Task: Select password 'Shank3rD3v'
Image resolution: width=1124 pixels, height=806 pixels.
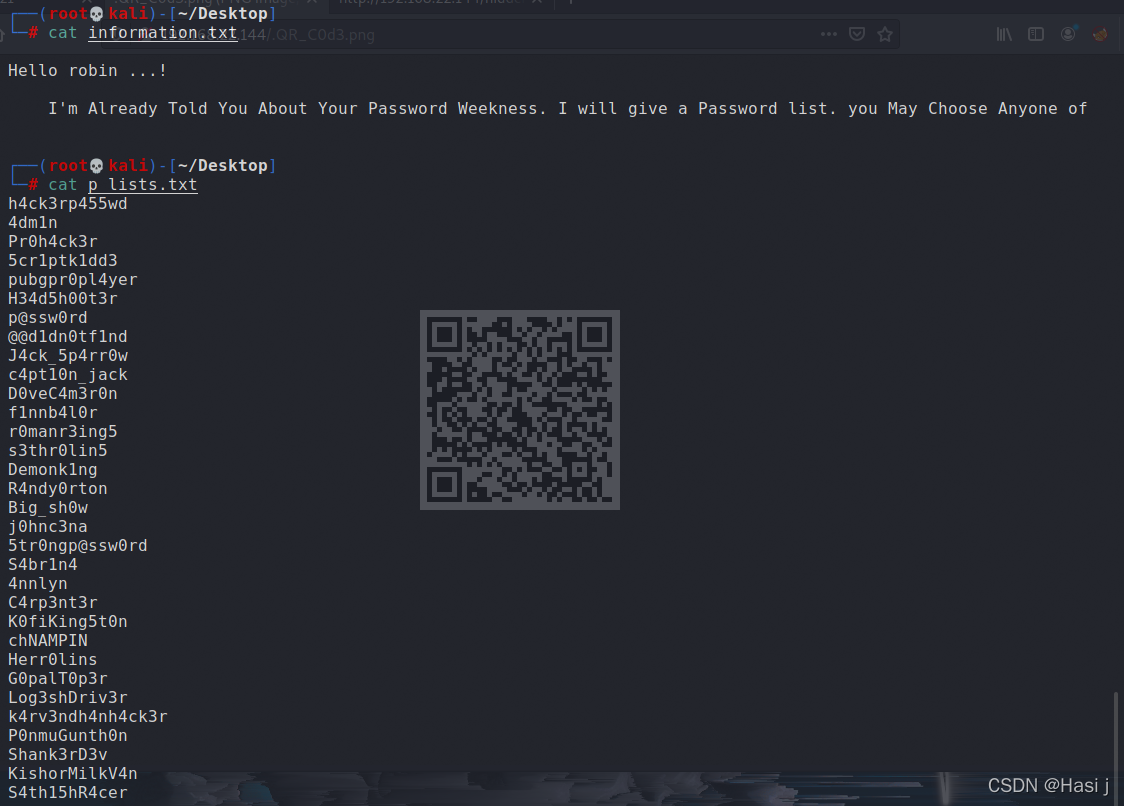Action: point(57,755)
